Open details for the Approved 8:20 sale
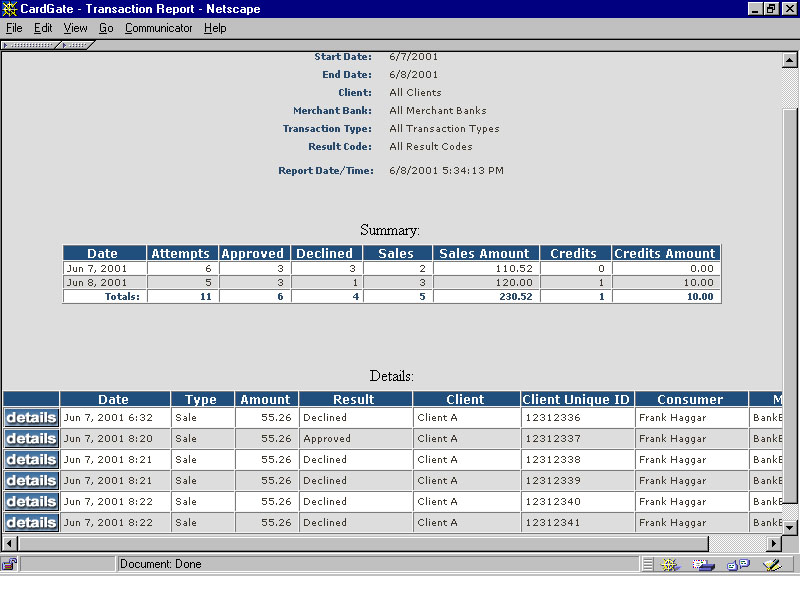This screenshot has width=800, height=600. [x=31, y=438]
